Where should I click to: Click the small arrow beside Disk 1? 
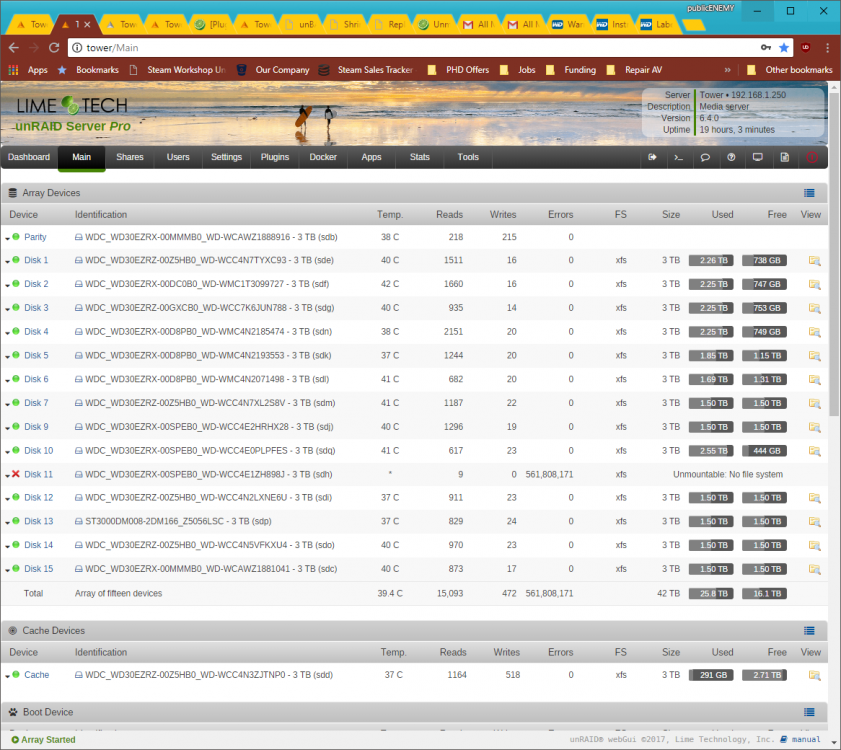tap(8, 262)
